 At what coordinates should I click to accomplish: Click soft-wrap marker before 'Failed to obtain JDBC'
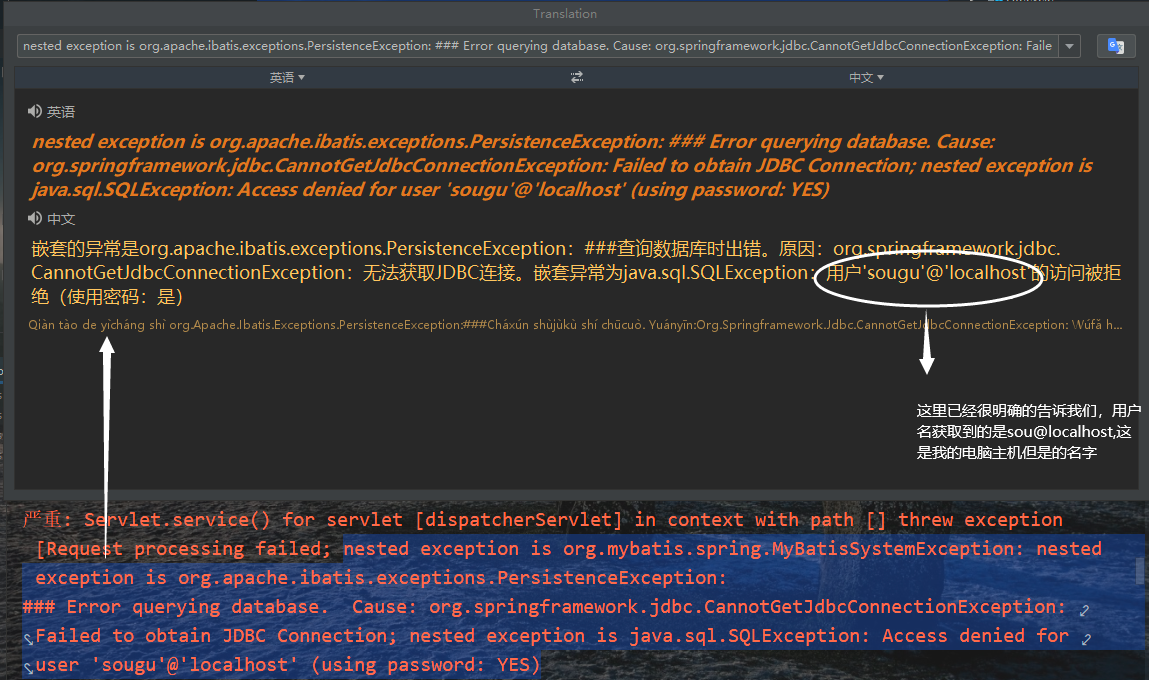[29, 635]
